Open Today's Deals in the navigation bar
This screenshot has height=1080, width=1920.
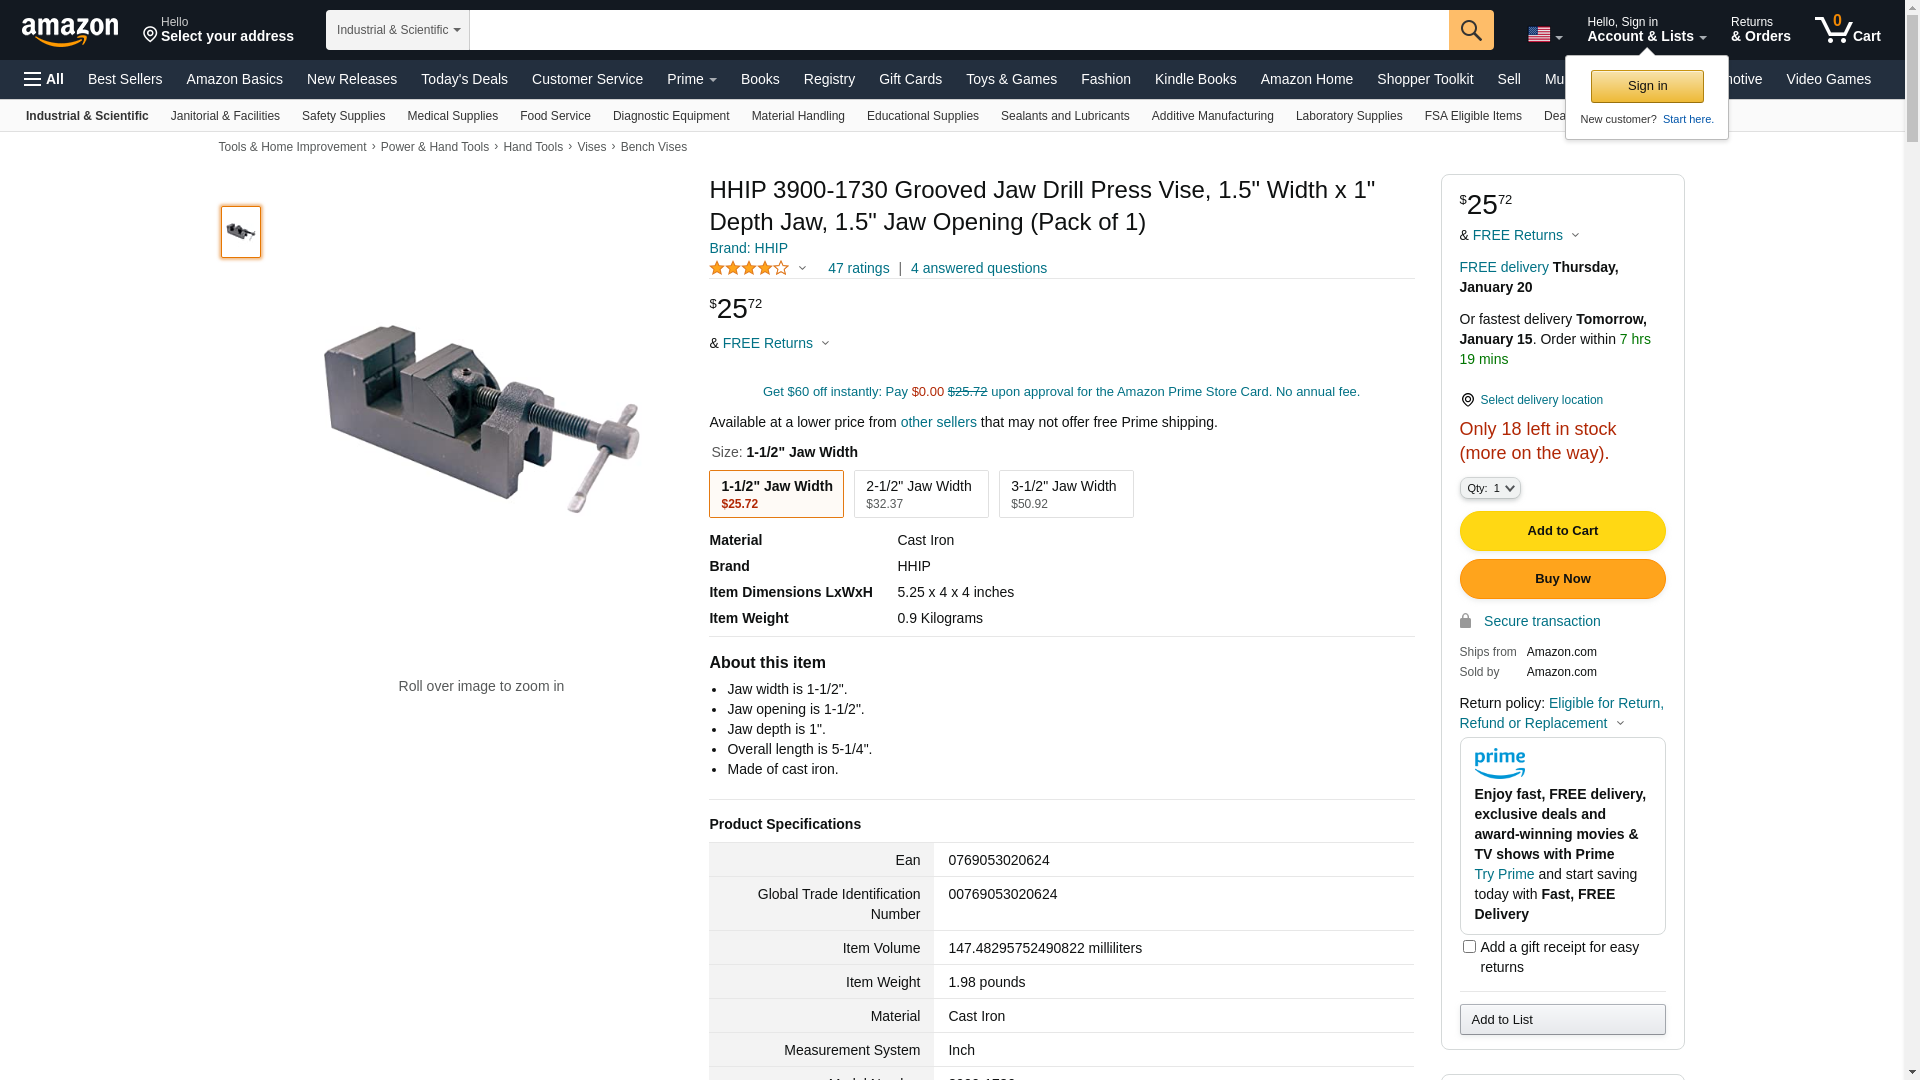[x=464, y=79]
